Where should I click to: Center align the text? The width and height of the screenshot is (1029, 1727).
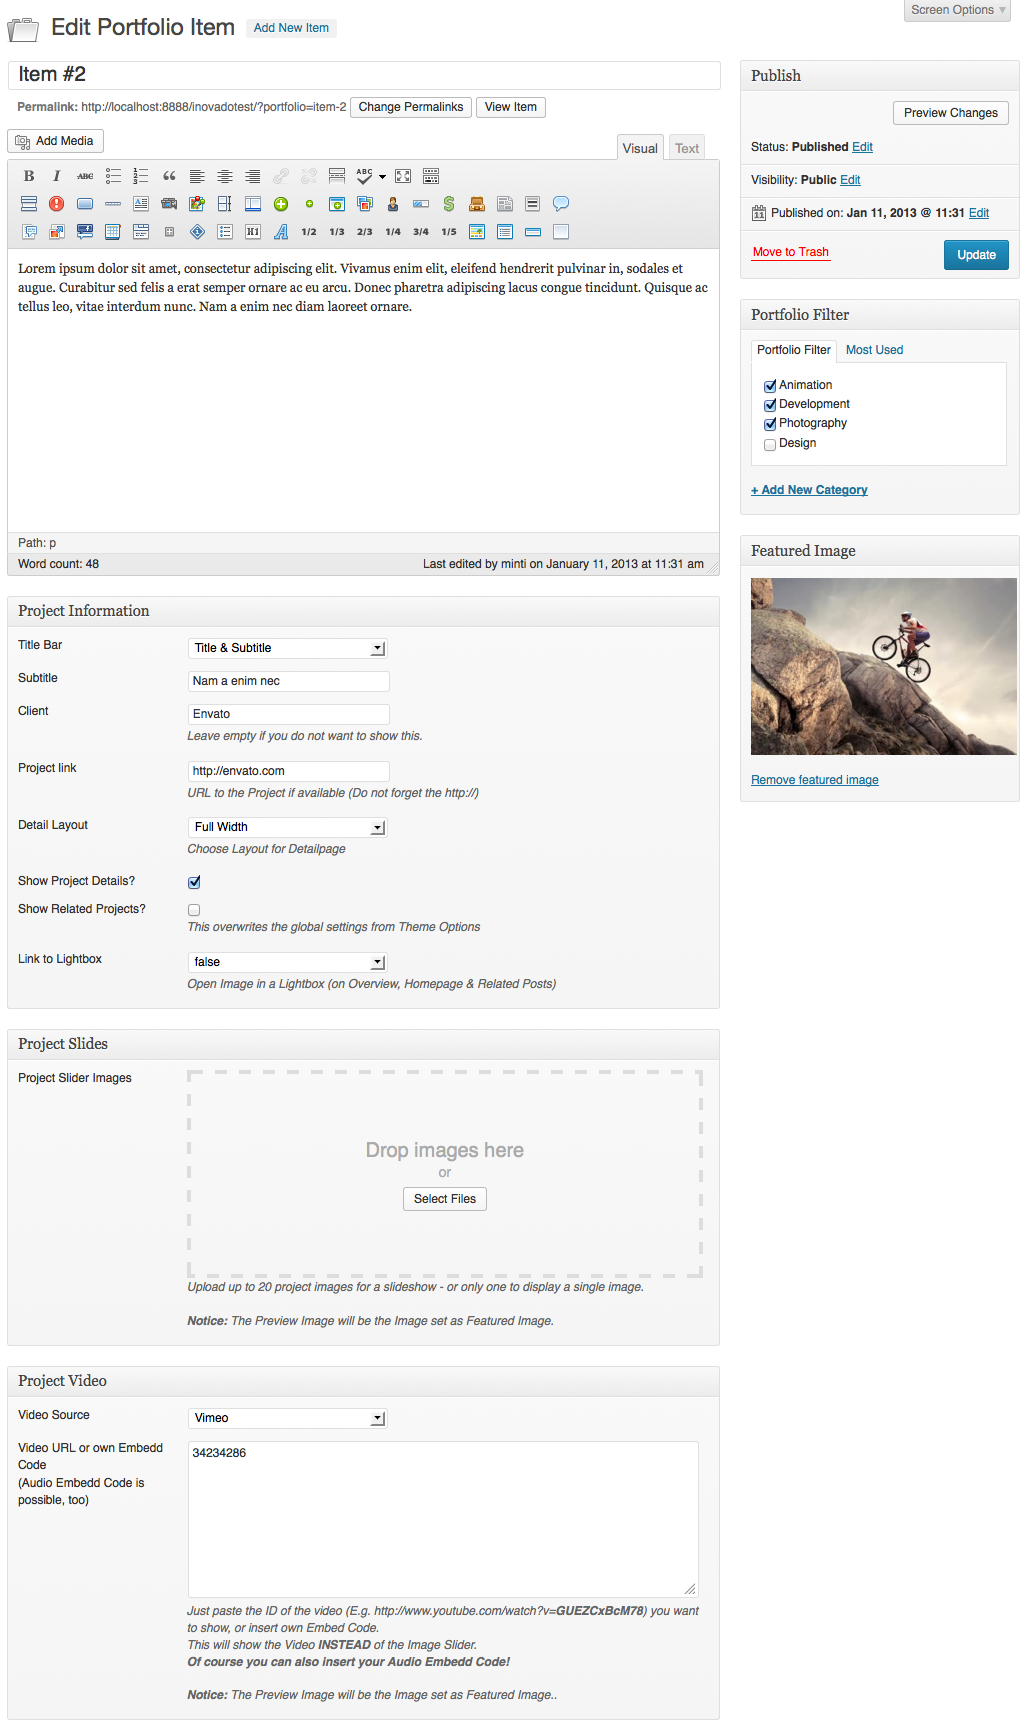[225, 176]
